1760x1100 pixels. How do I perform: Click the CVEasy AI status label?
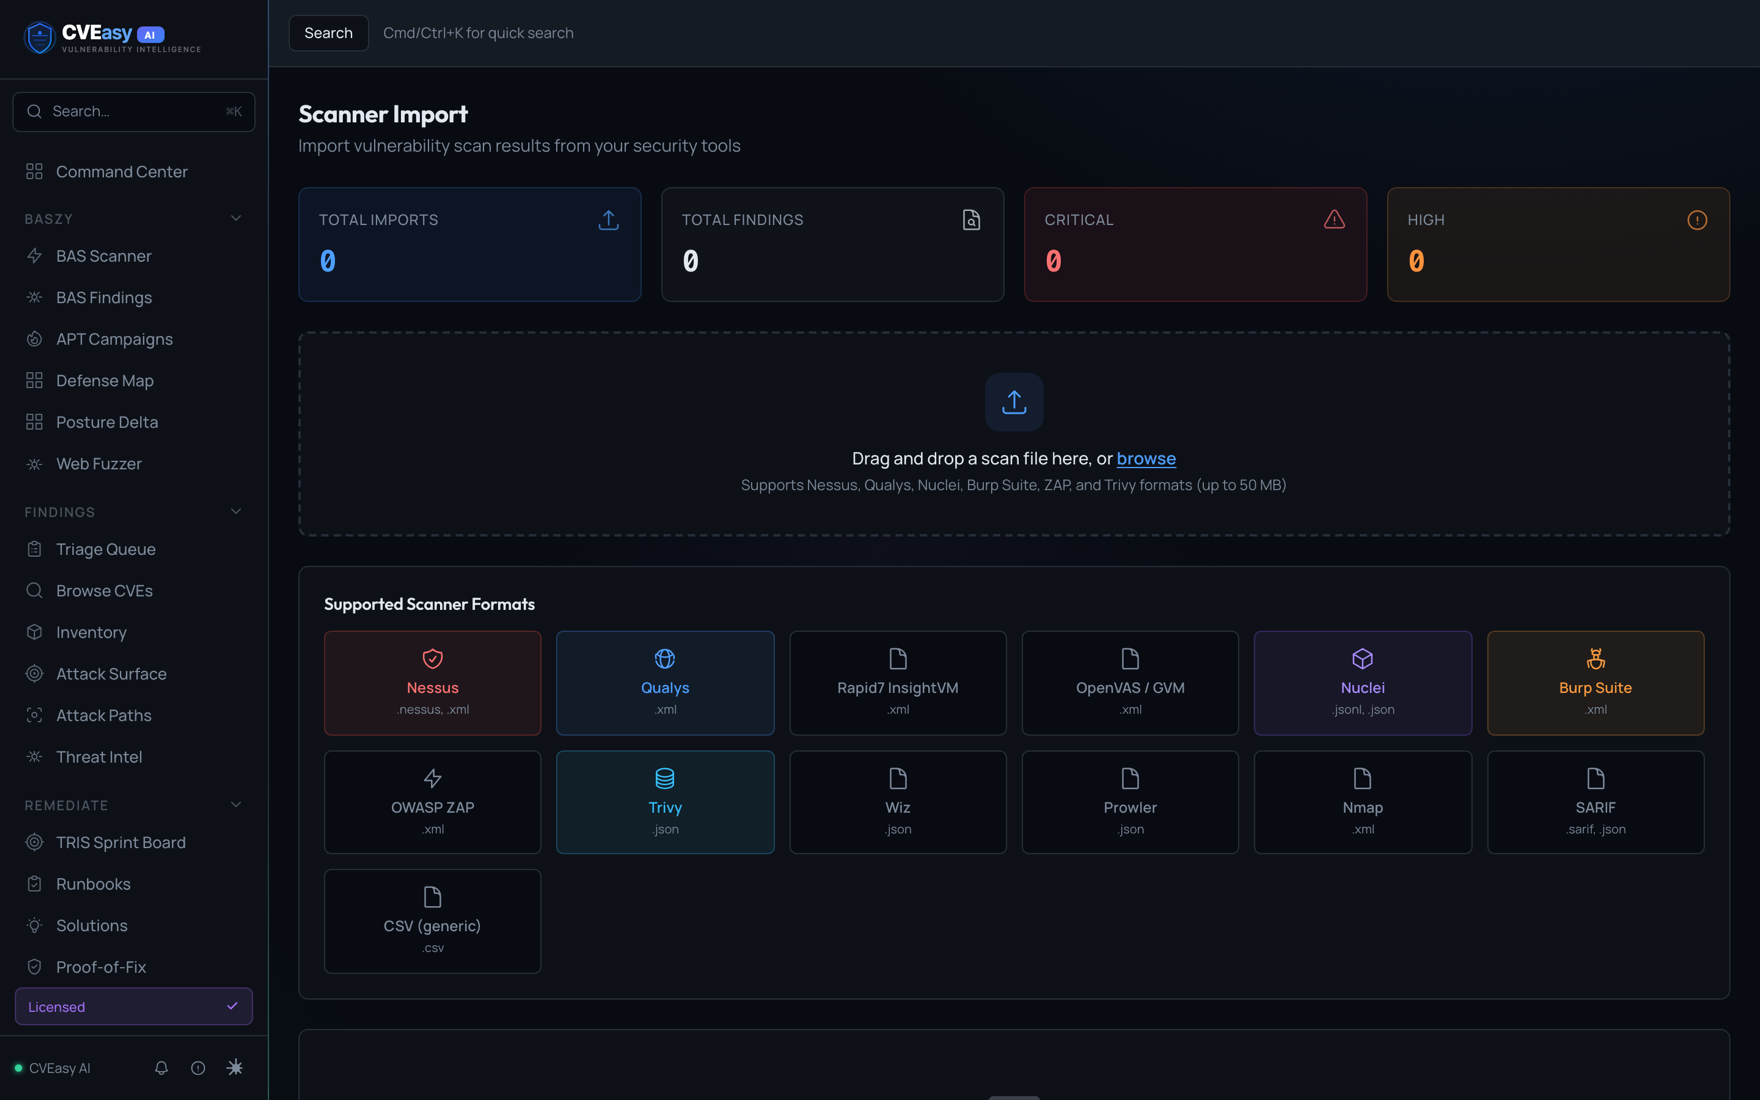pyautogui.click(x=60, y=1068)
